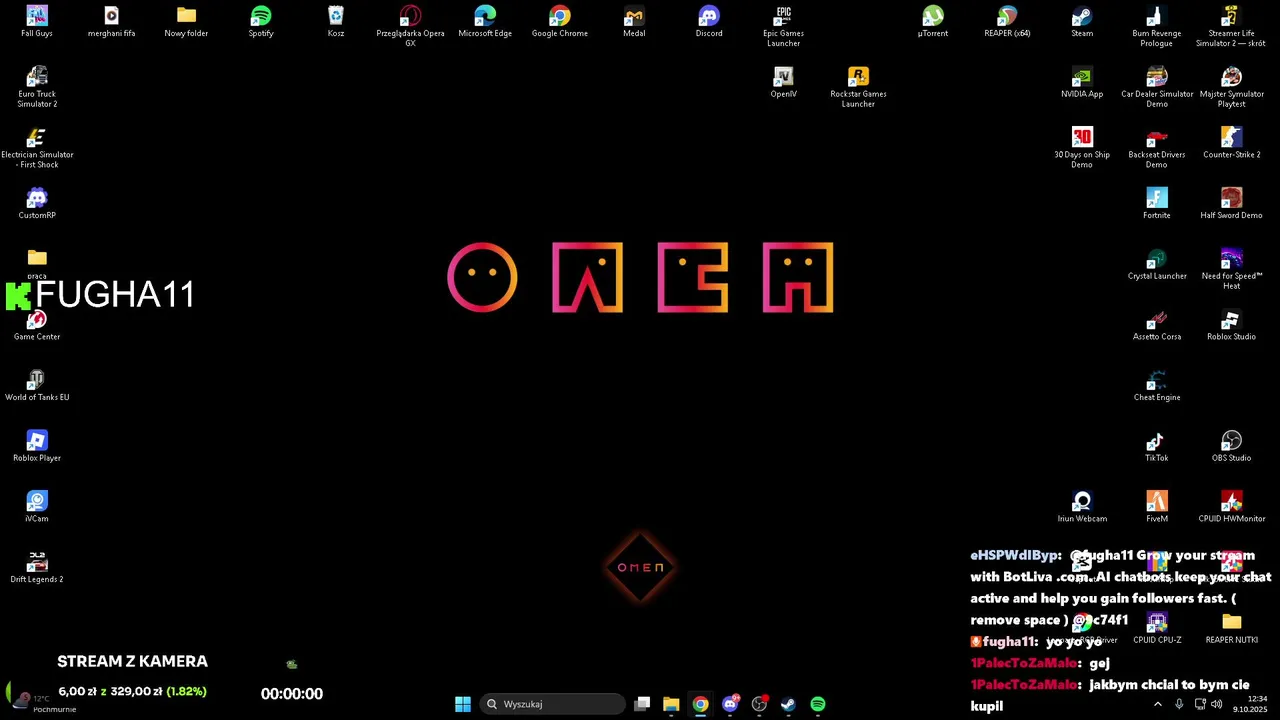1280x720 pixels.
Task: Open the microphone tray icon
Action: point(1179,704)
